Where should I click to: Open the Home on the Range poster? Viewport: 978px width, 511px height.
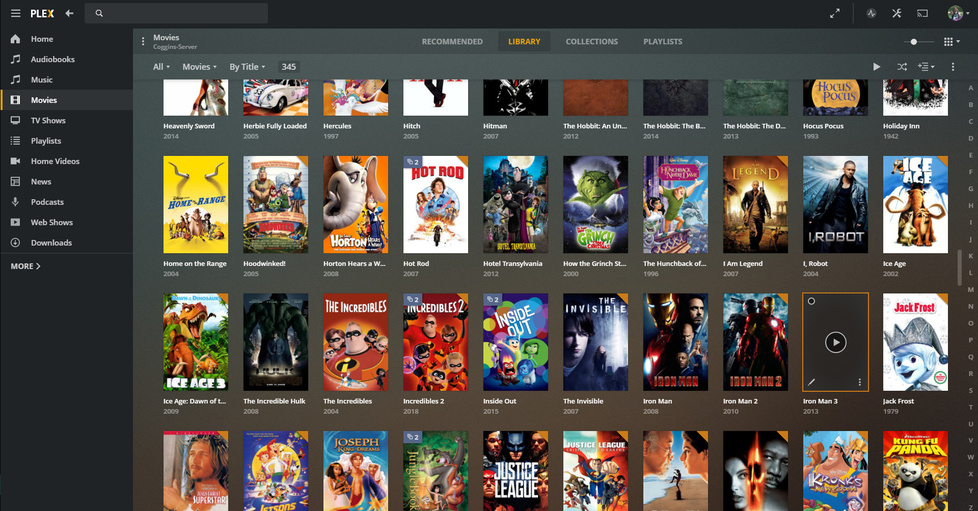[x=196, y=205]
